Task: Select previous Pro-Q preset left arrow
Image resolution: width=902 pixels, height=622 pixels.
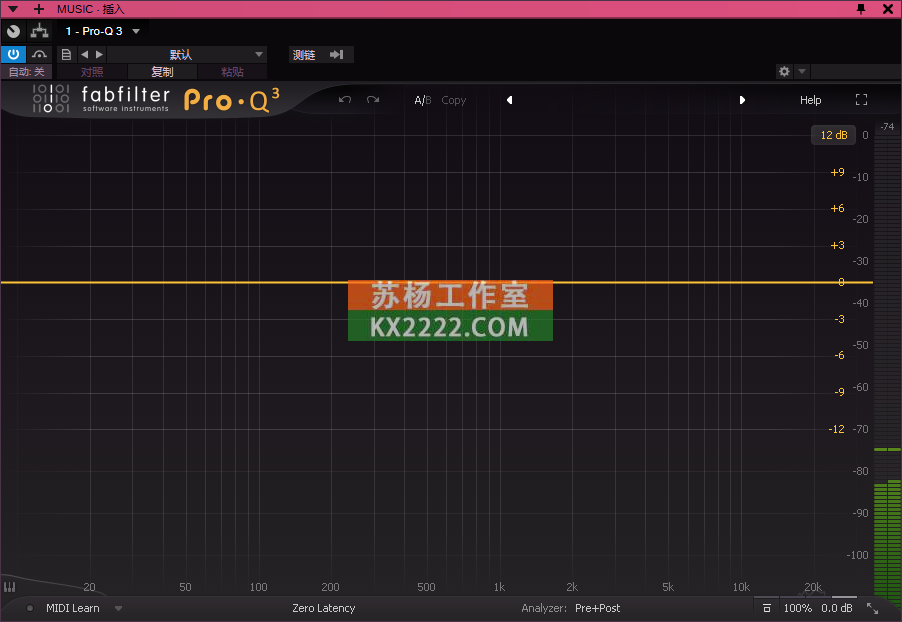Action: [509, 100]
